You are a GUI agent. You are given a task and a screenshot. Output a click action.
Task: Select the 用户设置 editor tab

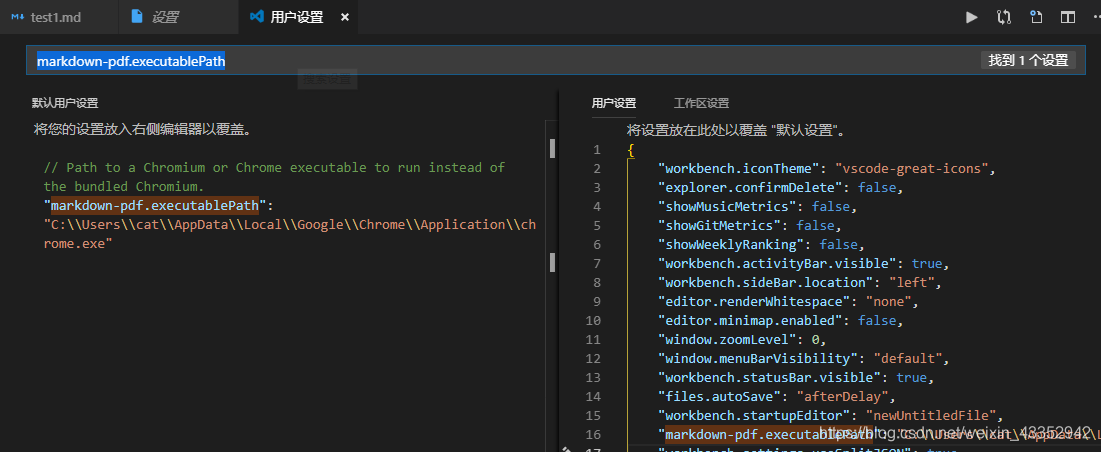(296, 18)
